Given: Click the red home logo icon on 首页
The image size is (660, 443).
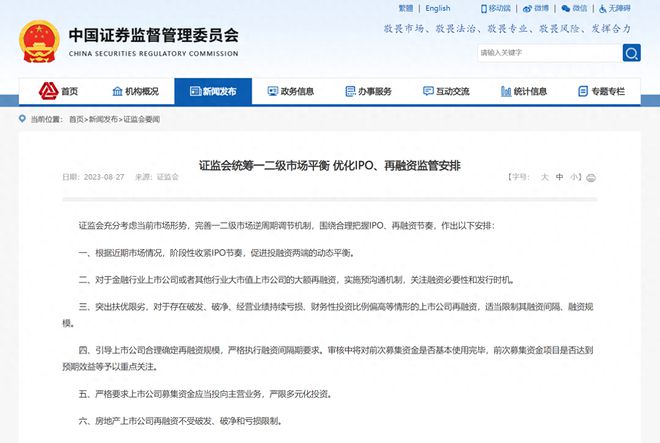Looking at the screenshot, I should (48, 91).
